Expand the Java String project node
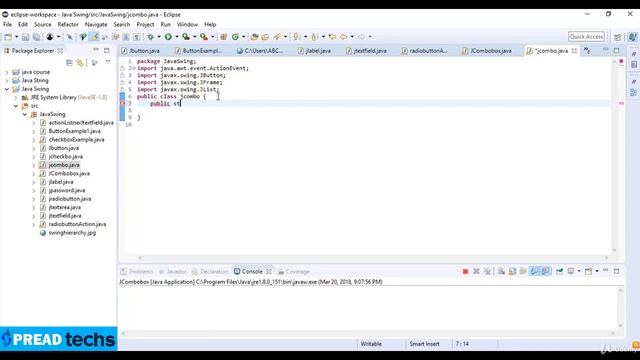Image resolution: width=640 pixels, height=360 pixels. (x=7, y=80)
